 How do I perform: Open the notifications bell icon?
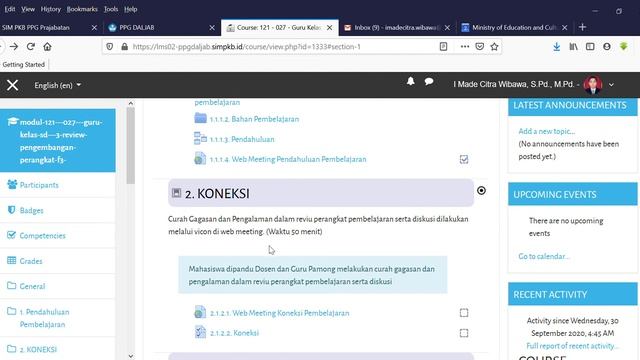click(x=411, y=81)
